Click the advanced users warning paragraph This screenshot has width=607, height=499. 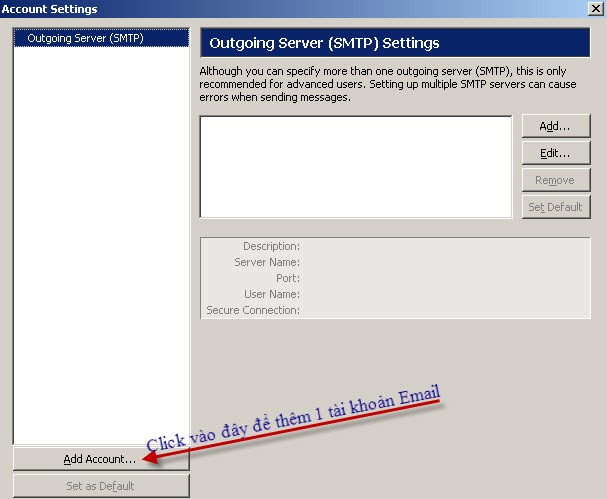(x=388, y=84)
